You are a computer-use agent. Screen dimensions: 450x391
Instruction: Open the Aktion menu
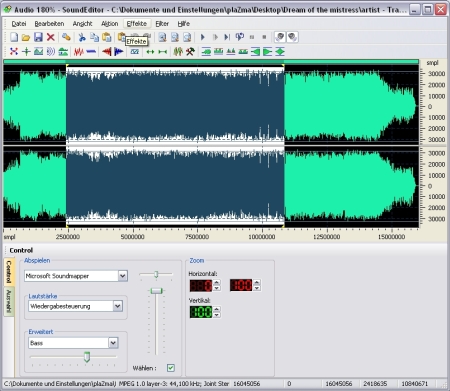click(110, 24)
